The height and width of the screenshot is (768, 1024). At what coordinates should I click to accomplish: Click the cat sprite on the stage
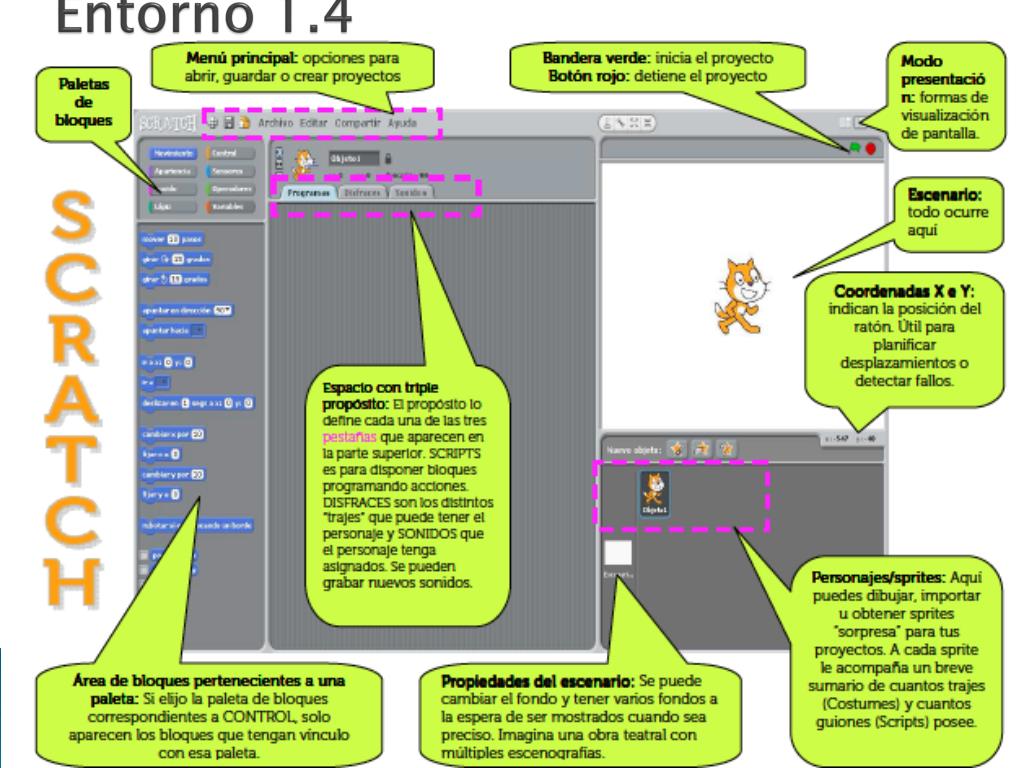(742, 296)
